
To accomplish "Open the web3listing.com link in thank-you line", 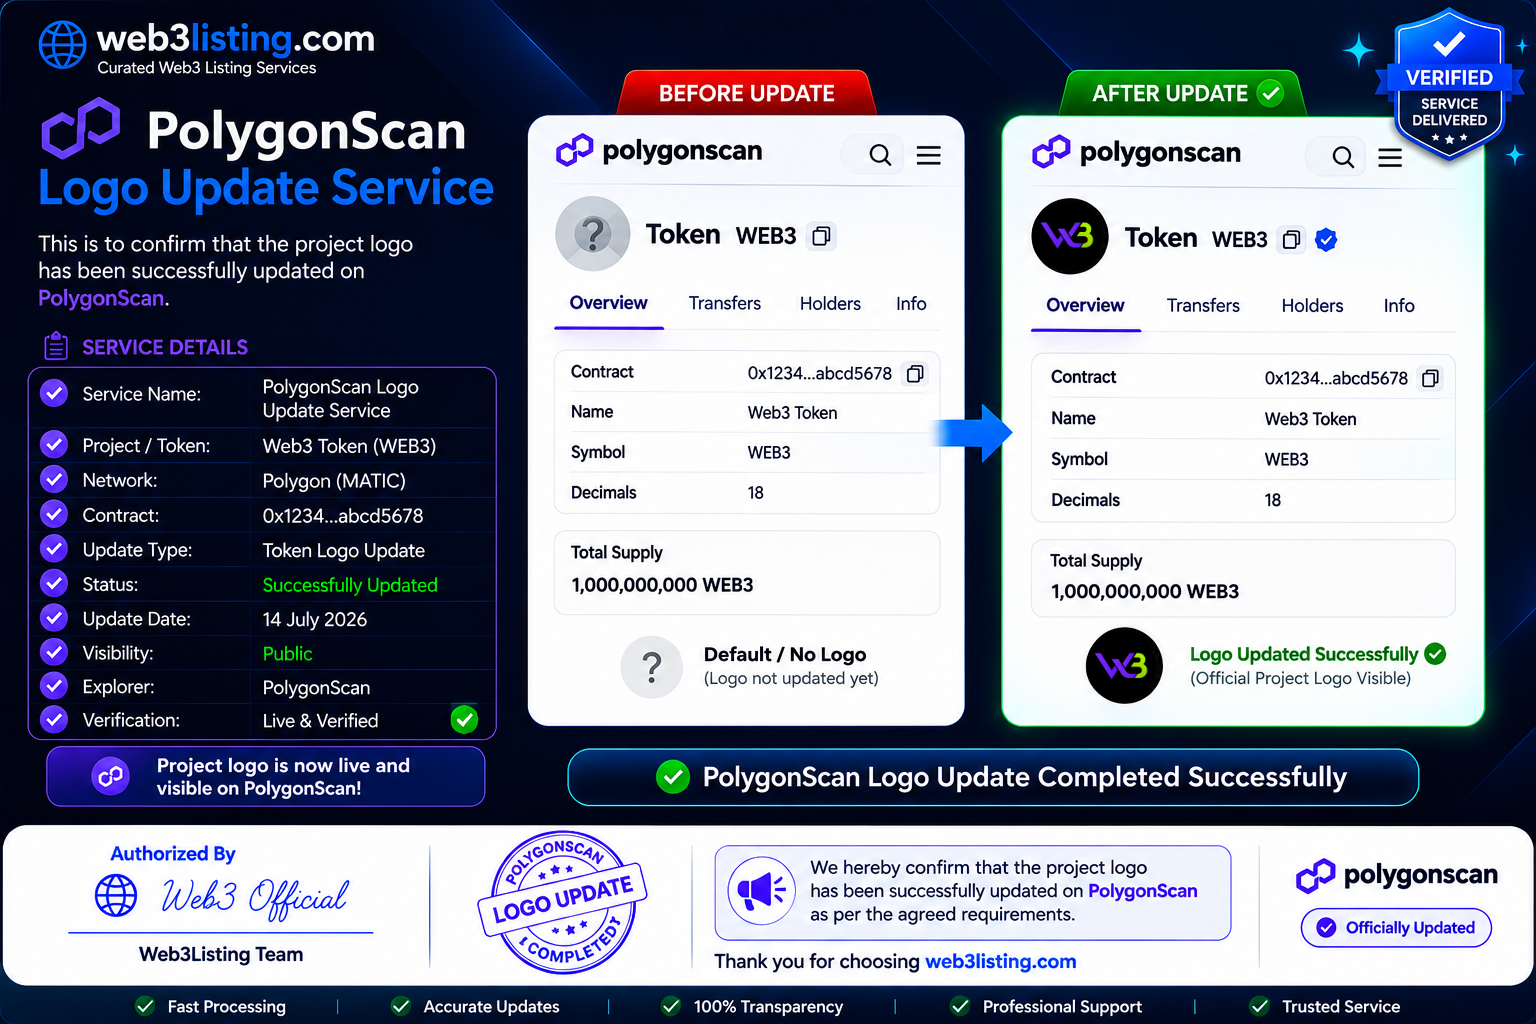I will 1000,962.
